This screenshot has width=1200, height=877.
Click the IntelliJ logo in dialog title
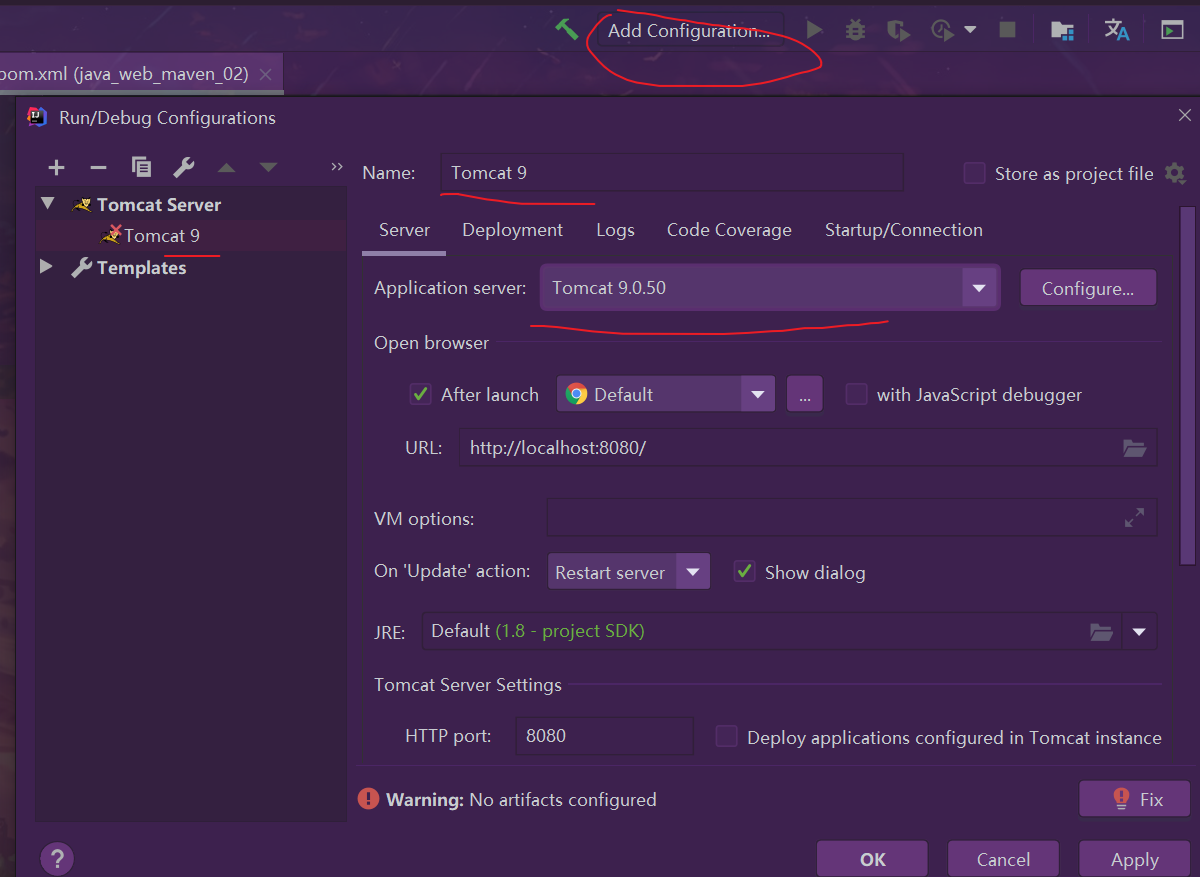[x=37, y=117]
